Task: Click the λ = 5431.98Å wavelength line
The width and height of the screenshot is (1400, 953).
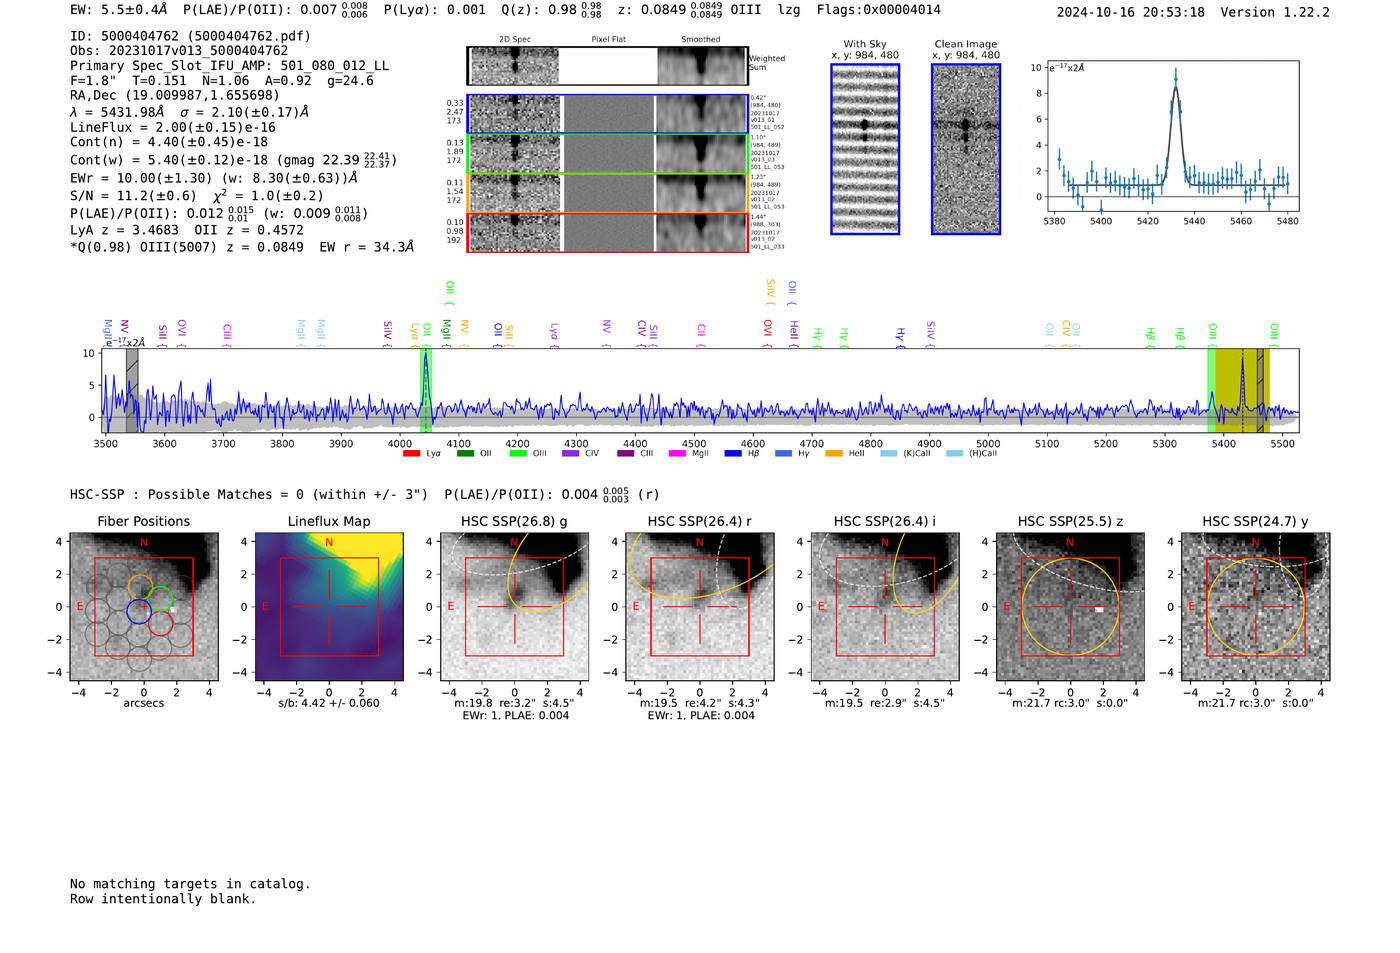Action: point(190,112)
